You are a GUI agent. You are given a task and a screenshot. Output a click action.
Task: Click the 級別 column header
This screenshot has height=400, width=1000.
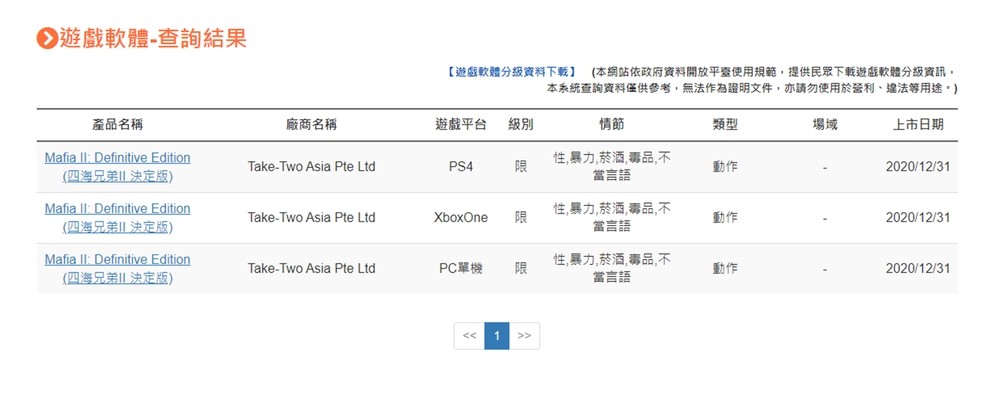[x=521, y=125]
